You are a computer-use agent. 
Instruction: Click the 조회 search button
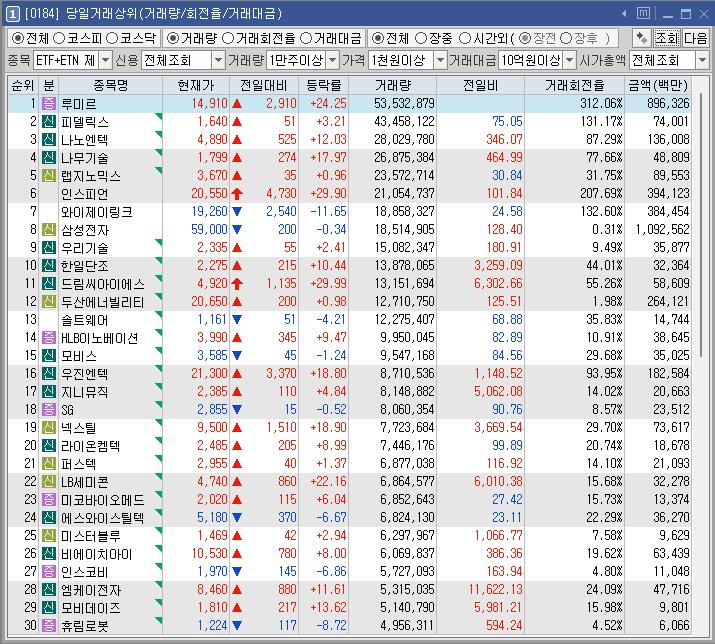(667, 38)
